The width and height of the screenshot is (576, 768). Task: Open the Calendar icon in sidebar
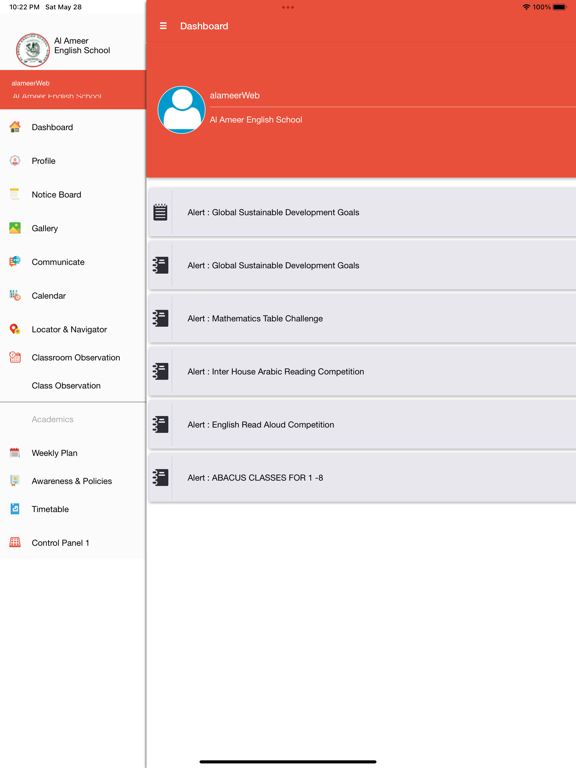point(15,295)
